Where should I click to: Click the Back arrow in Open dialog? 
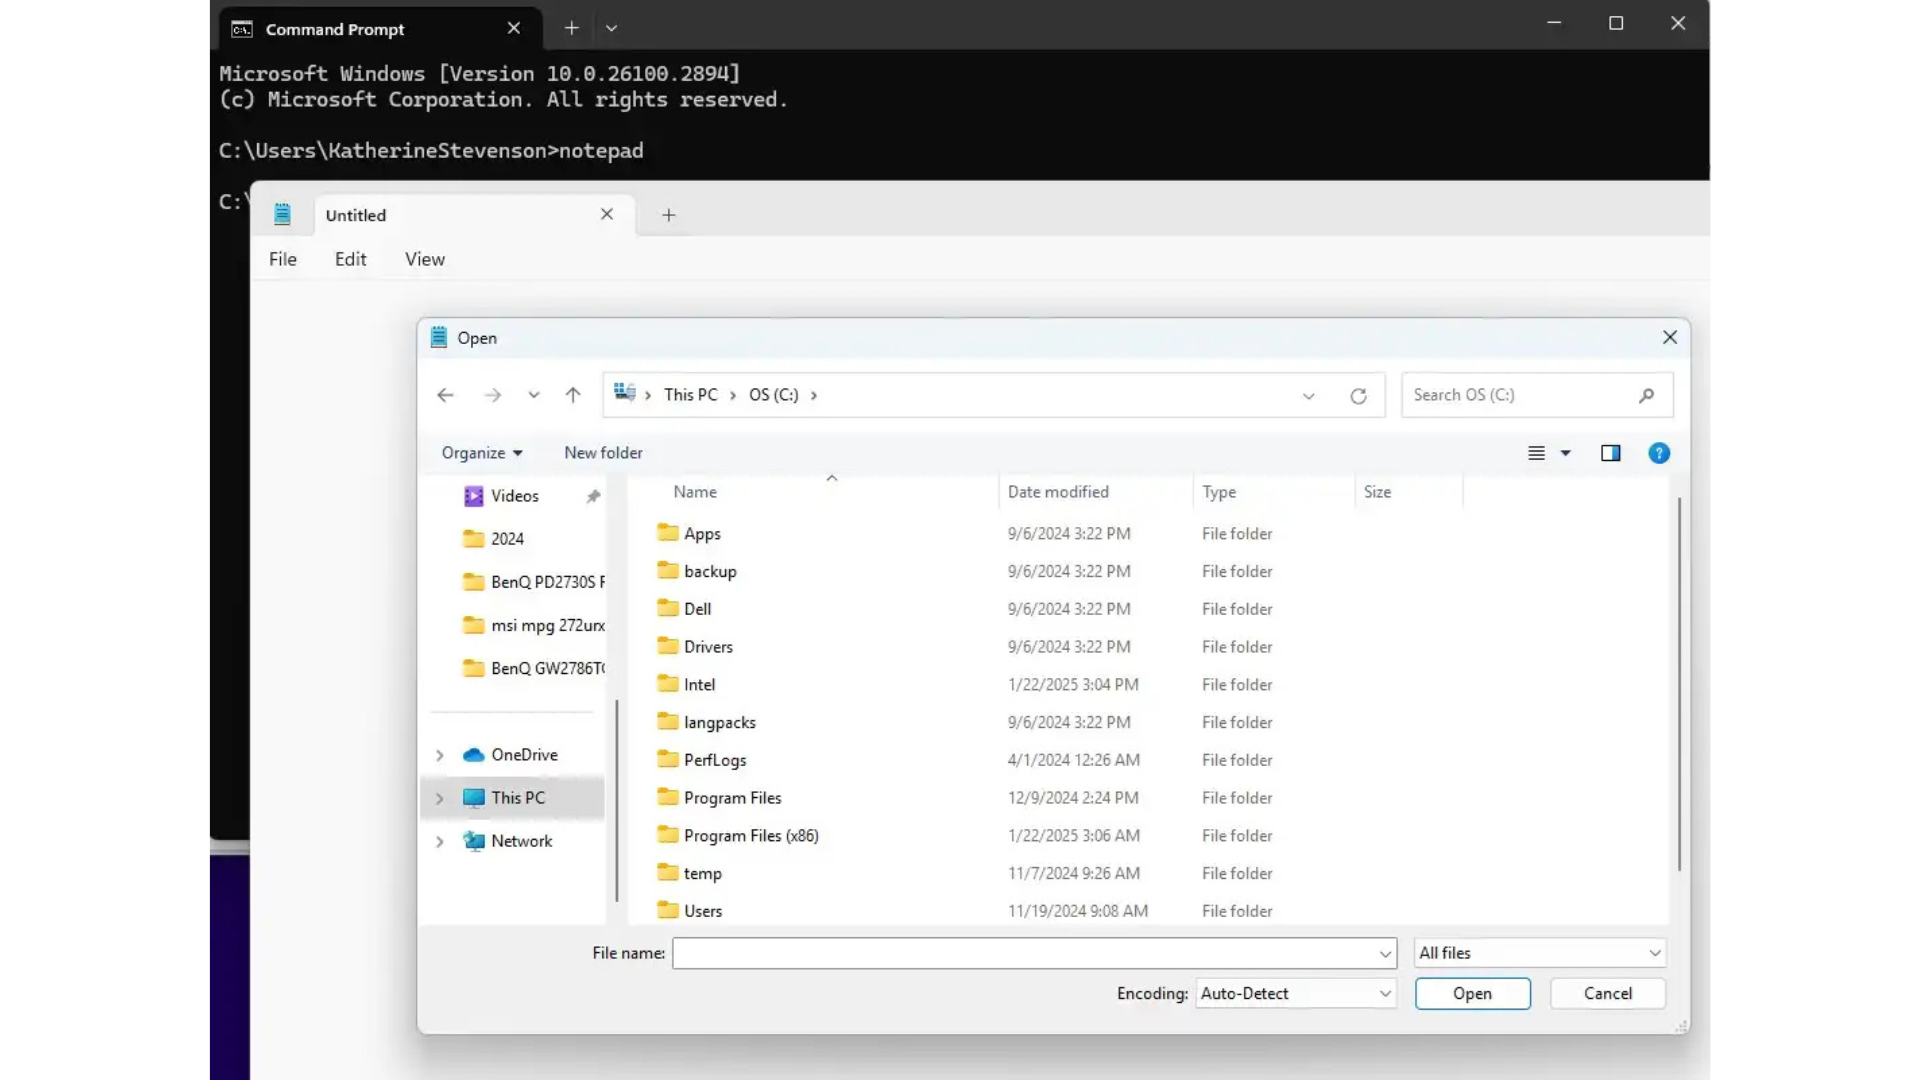click(445, 395)
